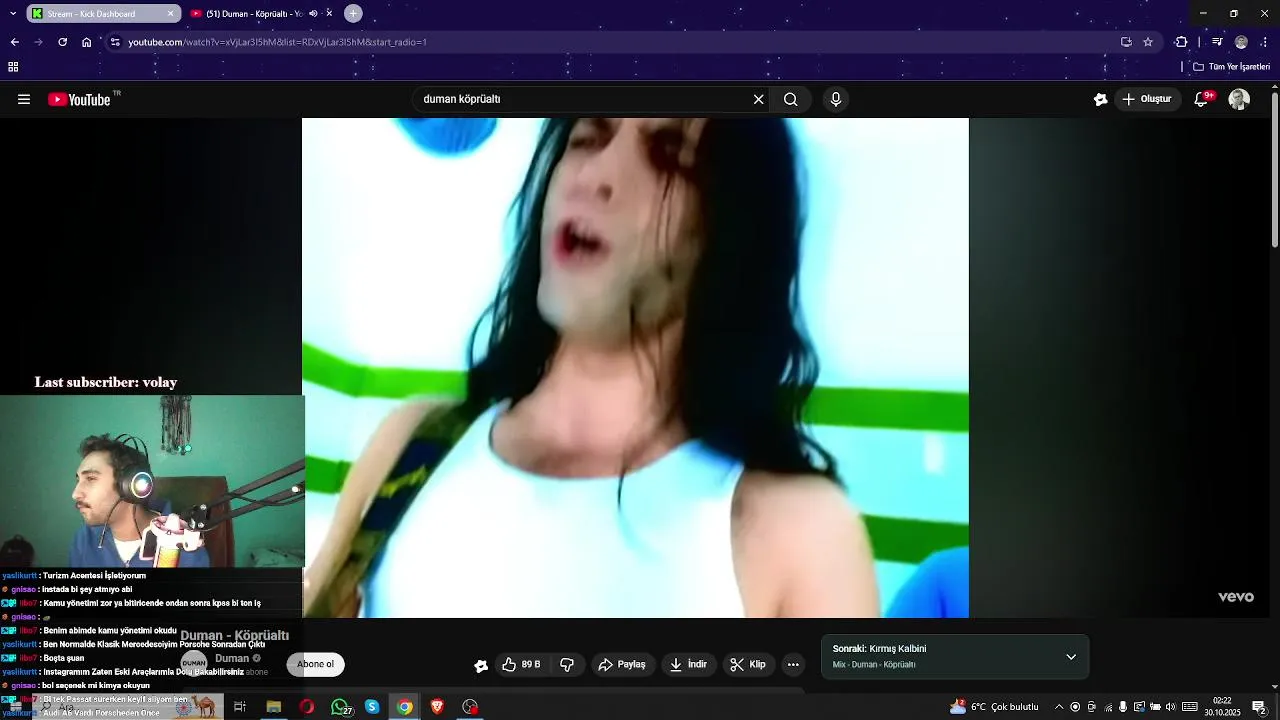
Task: Open Brave browser from taskbar
Action: 438,707
